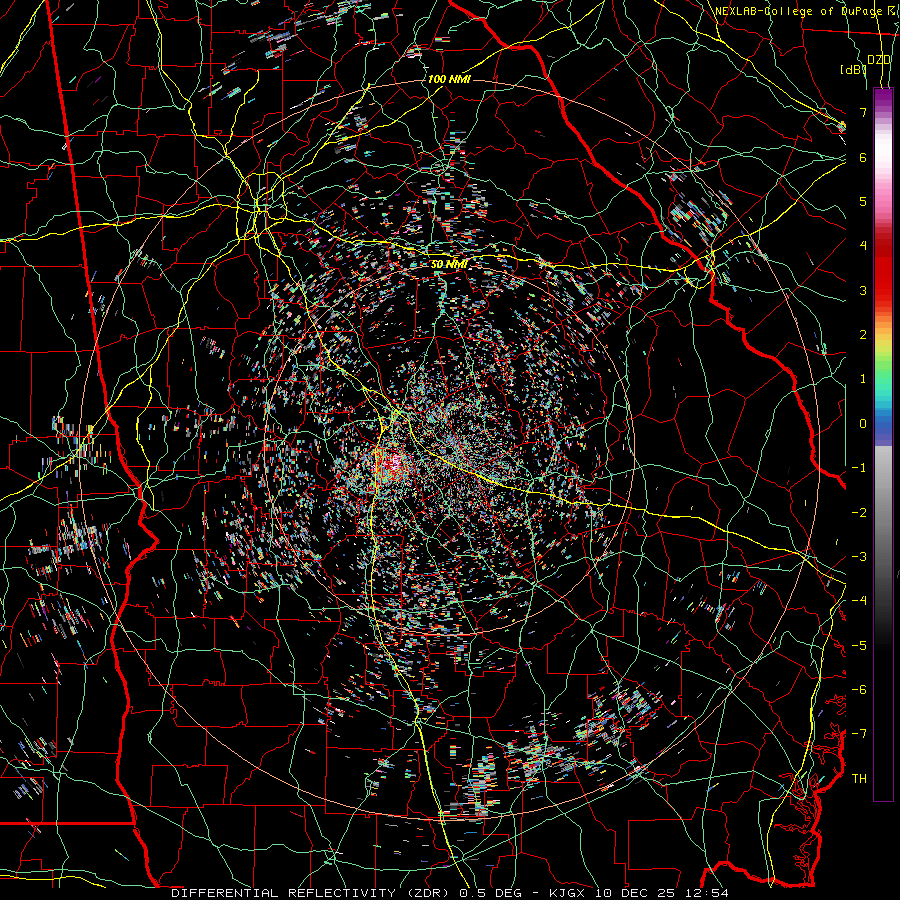Click the "100 NMI" range ring label
This screenshot has width=900, height=900.
[x=449, y=79]
